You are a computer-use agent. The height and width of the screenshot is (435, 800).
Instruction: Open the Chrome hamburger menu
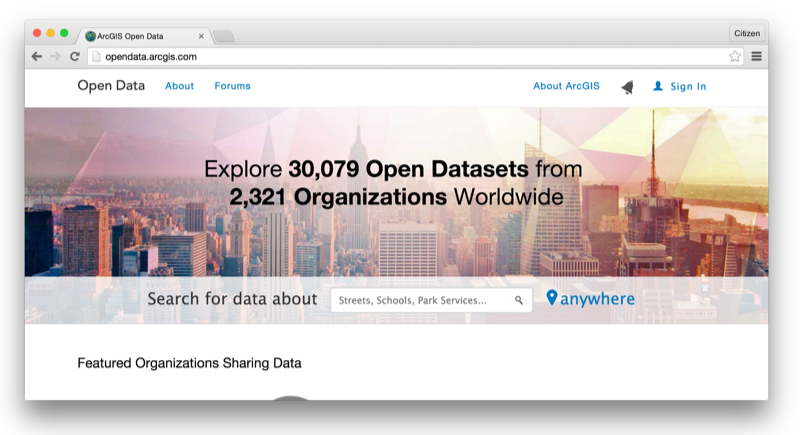click(x=757, y=56)
